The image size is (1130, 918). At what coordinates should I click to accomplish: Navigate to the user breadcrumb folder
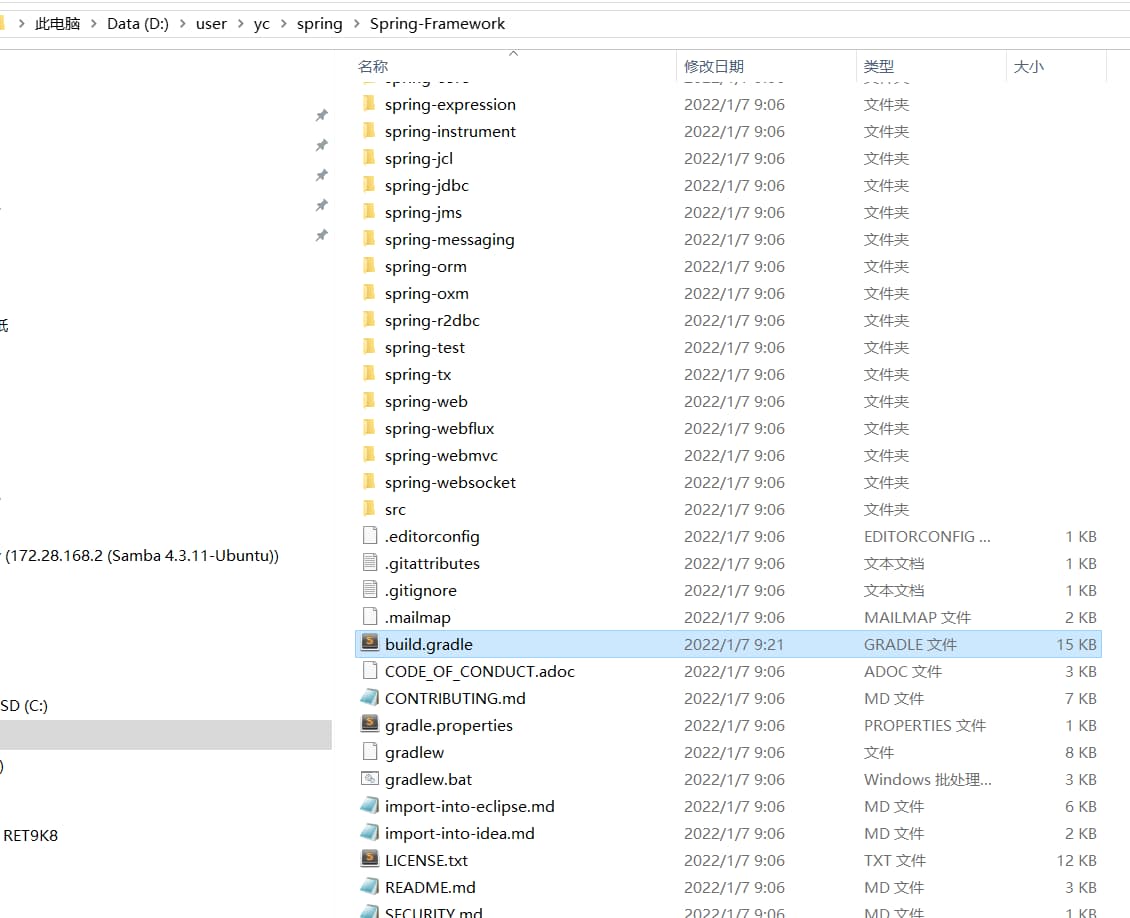click(211, 24)
